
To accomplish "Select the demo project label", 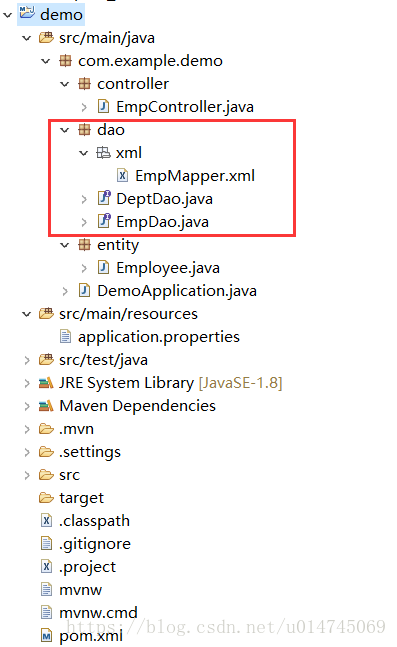I will 61,15.
